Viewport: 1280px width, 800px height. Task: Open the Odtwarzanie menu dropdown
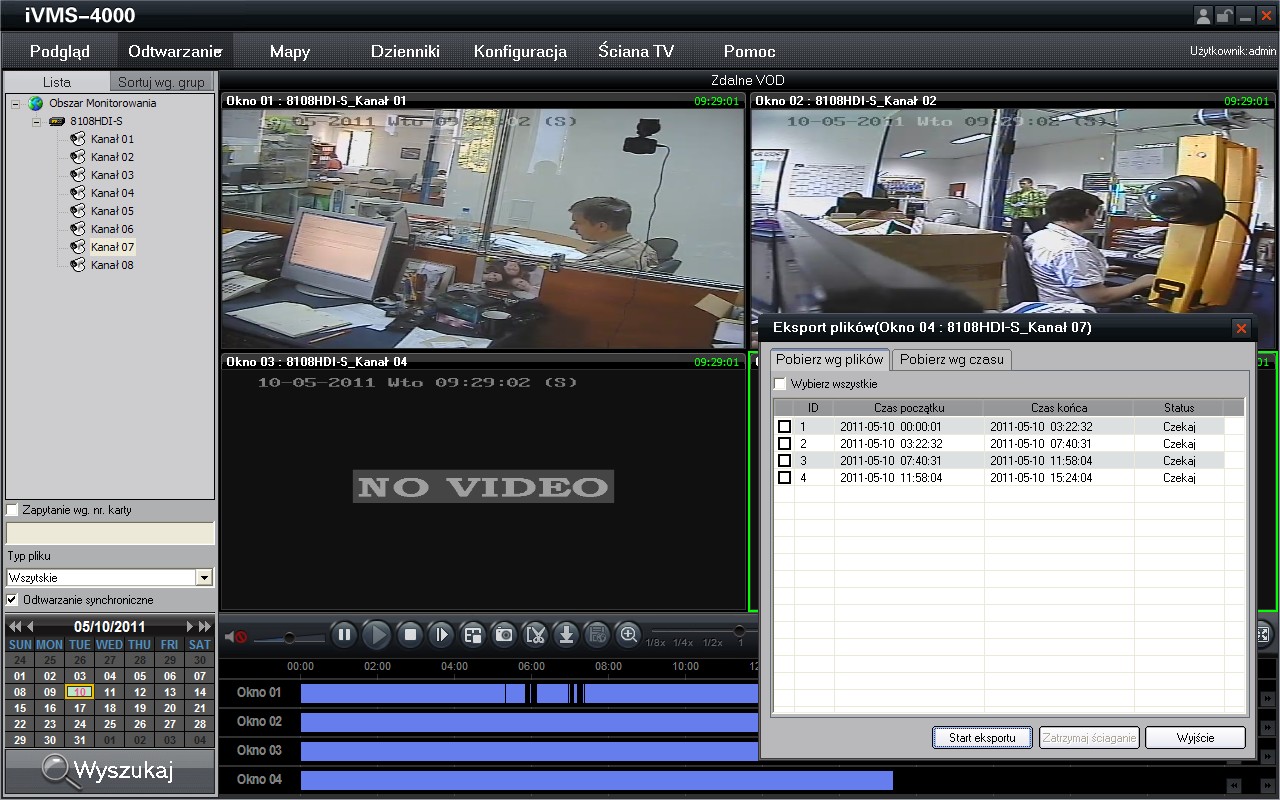[174, 51]
